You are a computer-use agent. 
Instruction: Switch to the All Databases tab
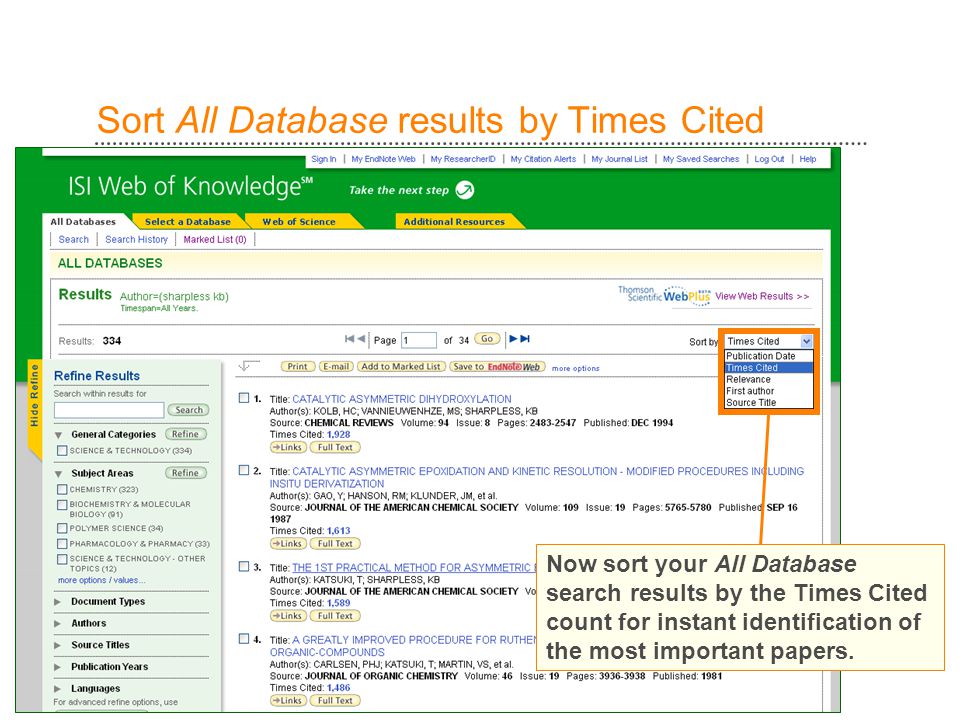point(83,222)
